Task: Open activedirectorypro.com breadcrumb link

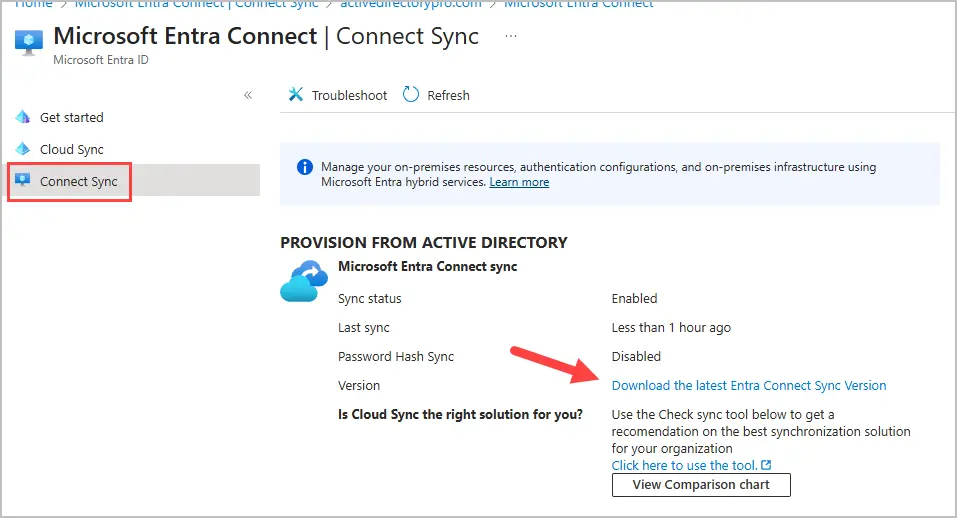Action: point(410,4)
